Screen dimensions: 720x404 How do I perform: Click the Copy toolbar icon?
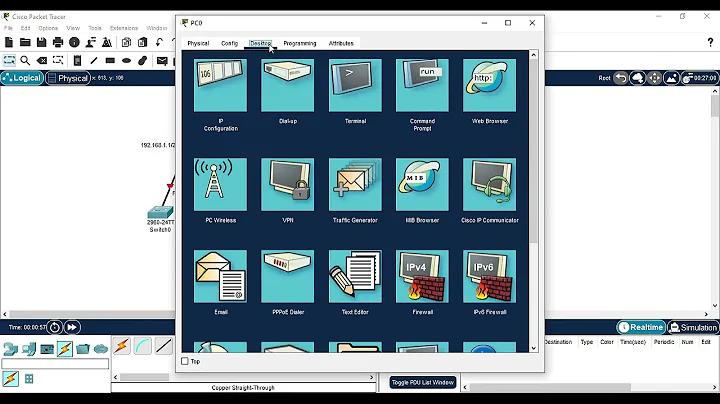(x=126, y=42)
